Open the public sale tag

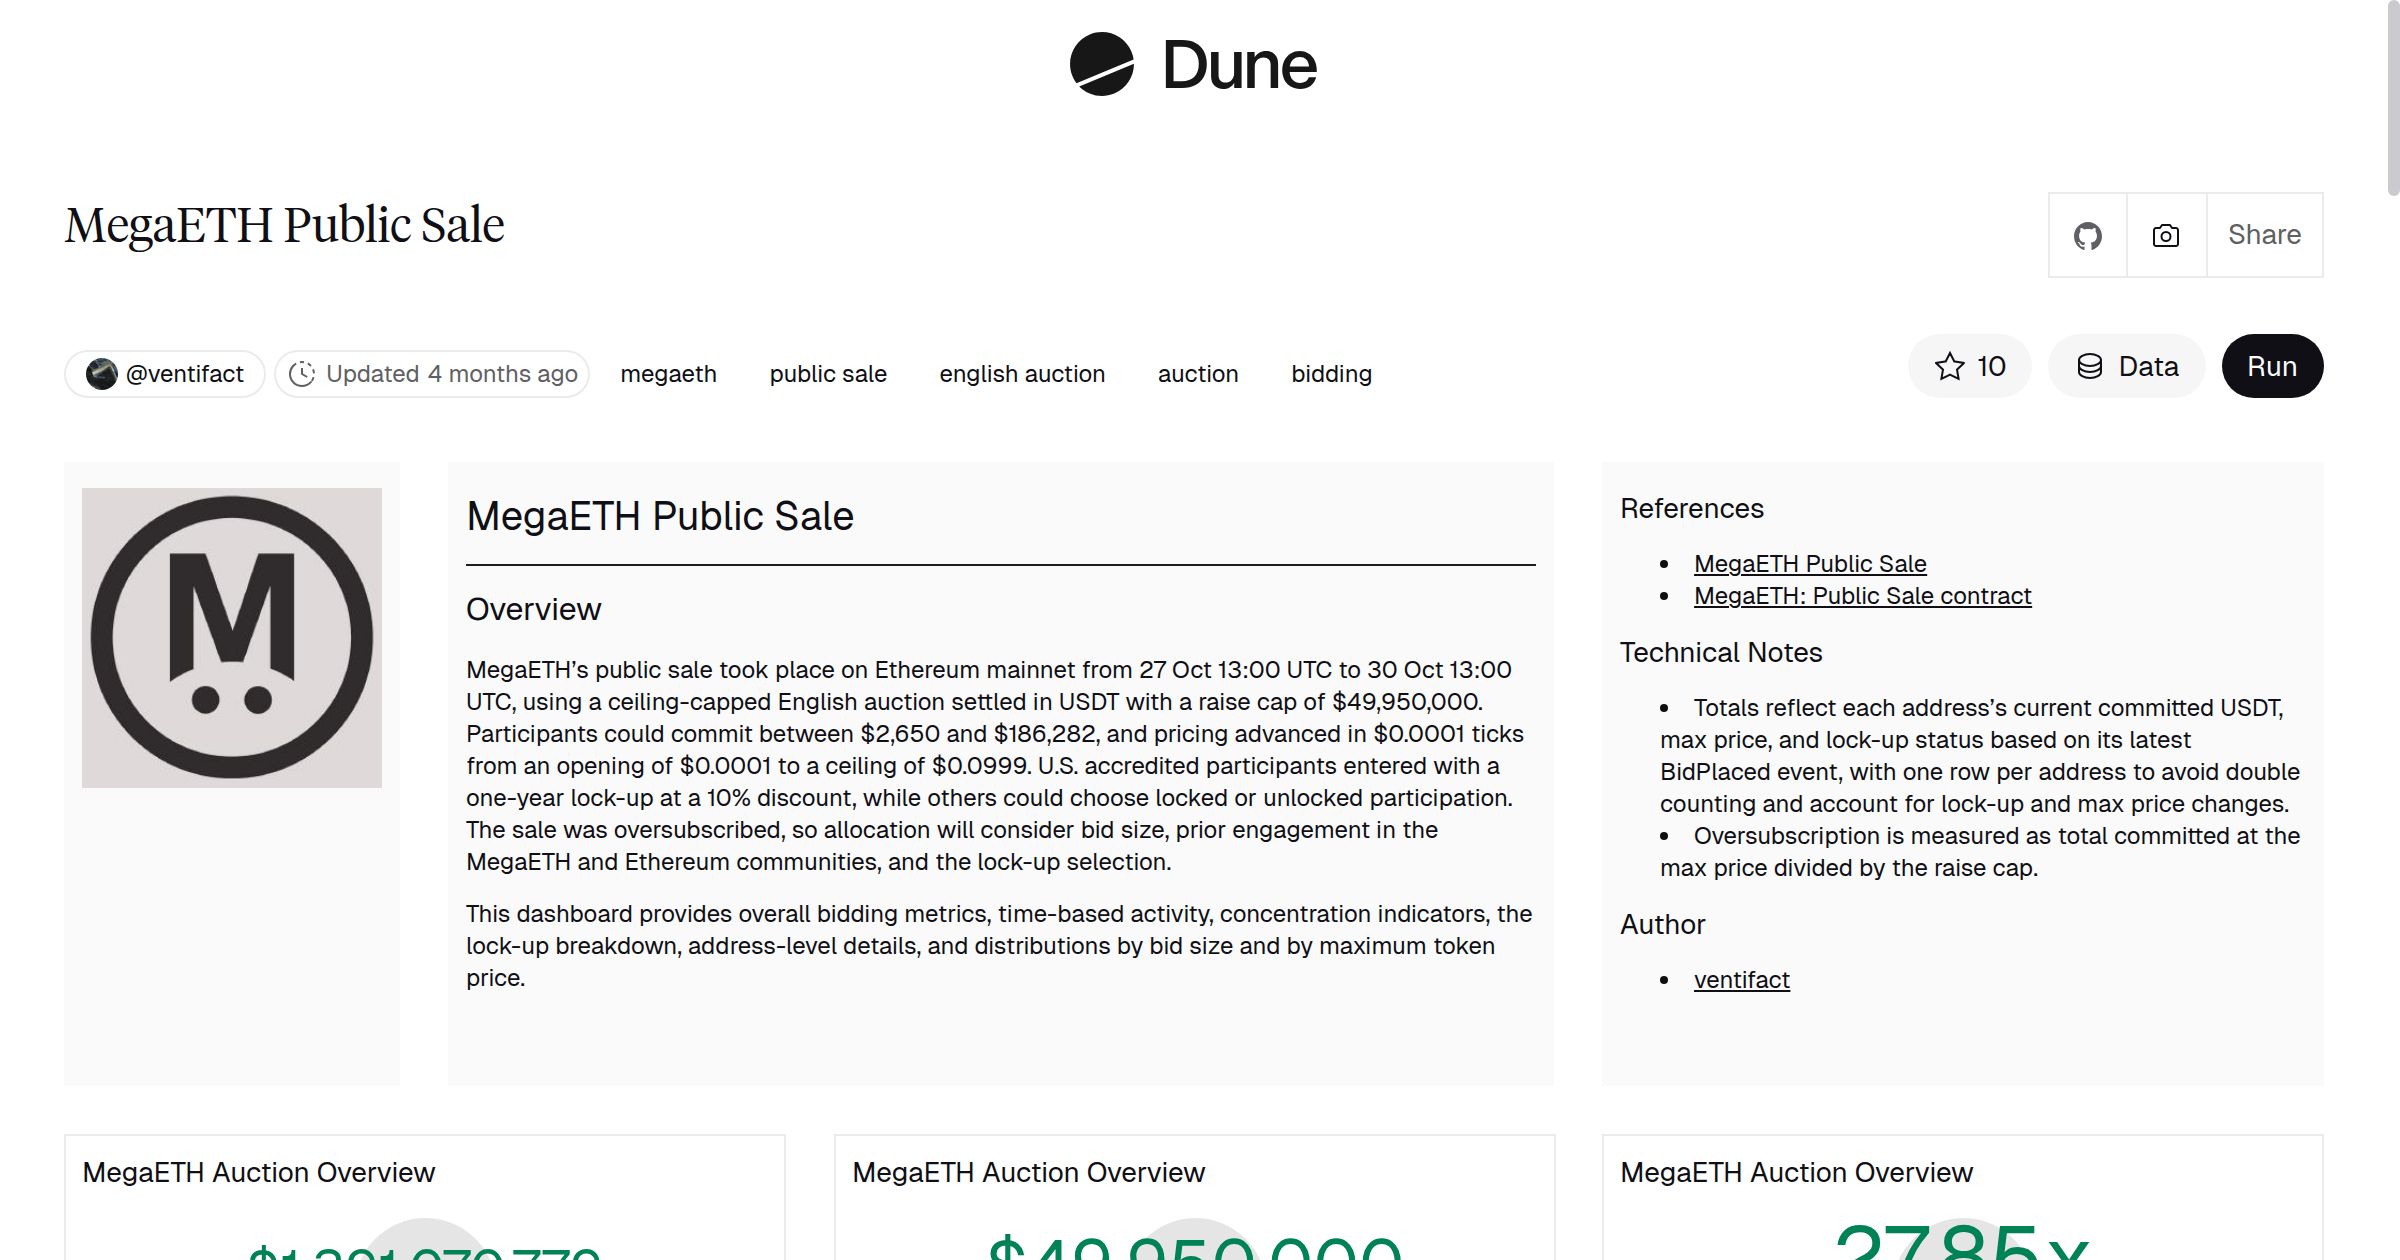[827, 373]
